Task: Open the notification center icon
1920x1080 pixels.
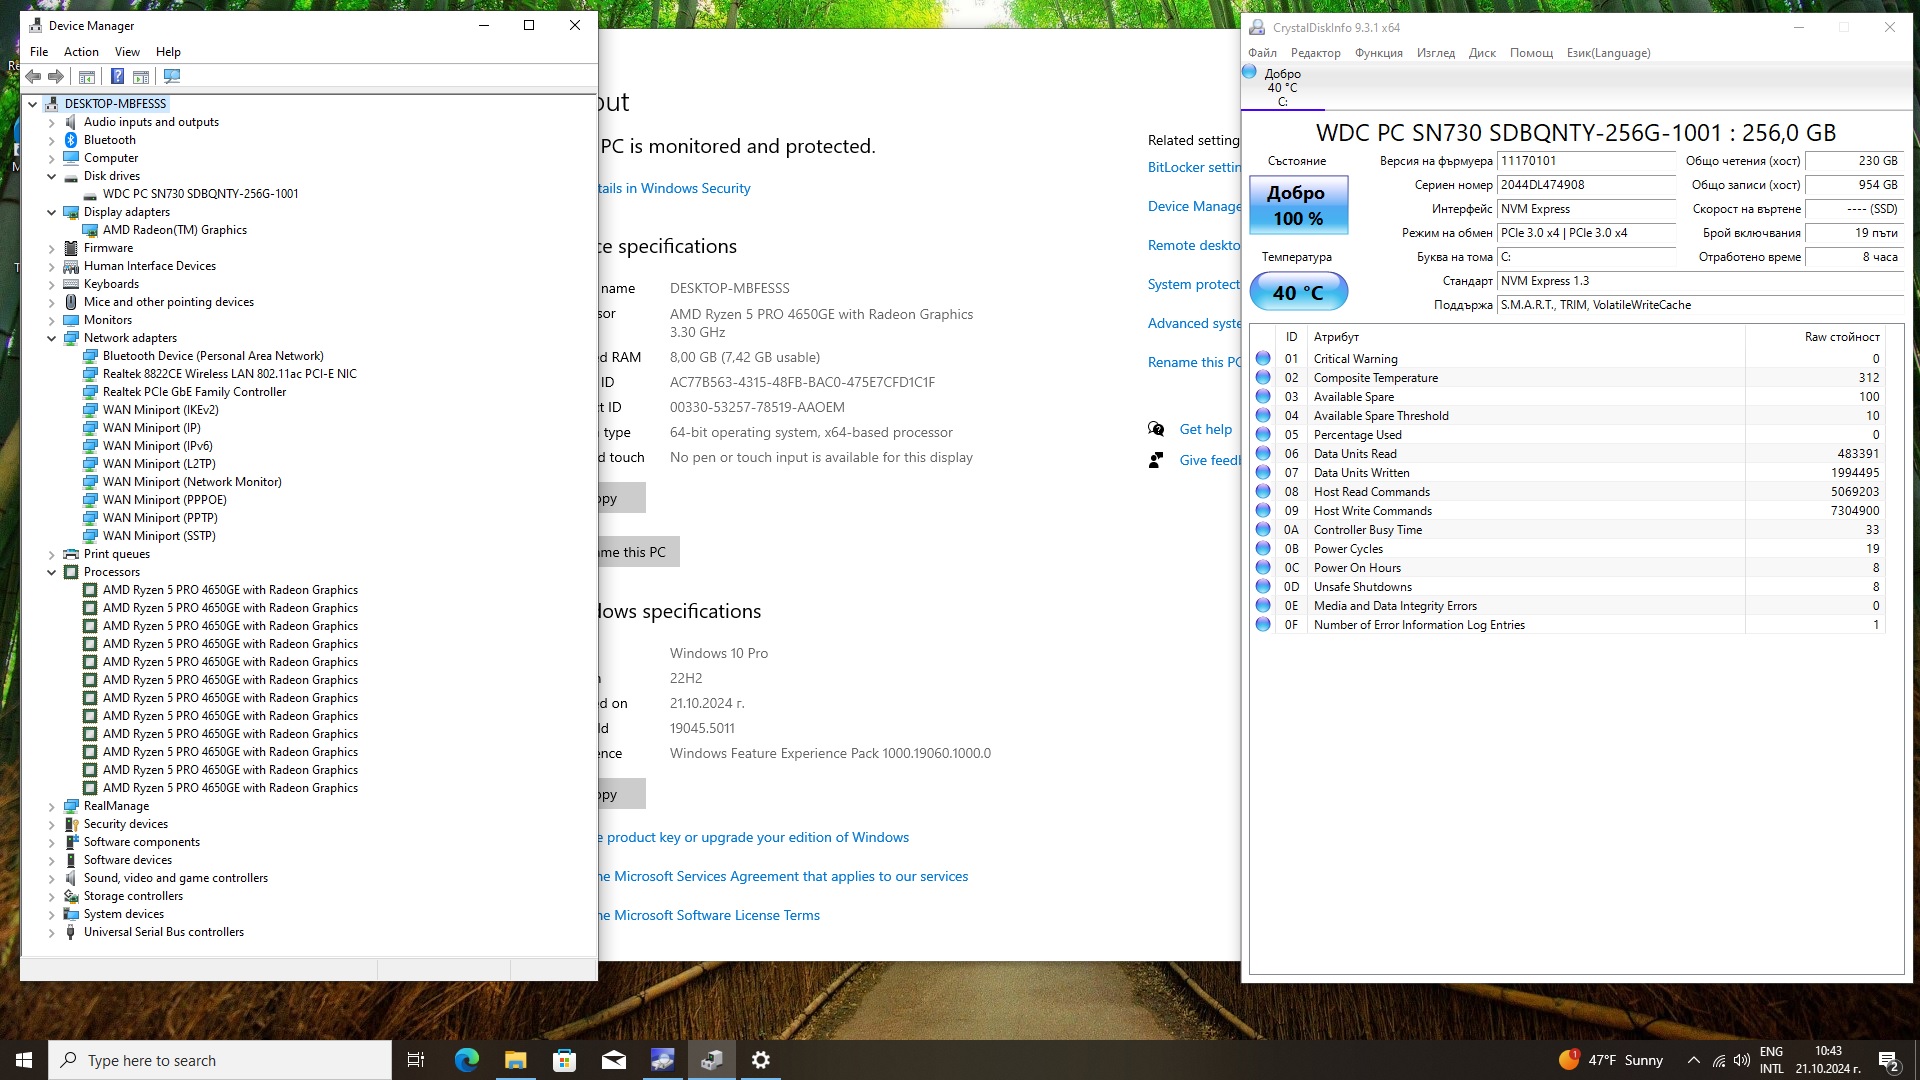Action: [1889, 1060]
